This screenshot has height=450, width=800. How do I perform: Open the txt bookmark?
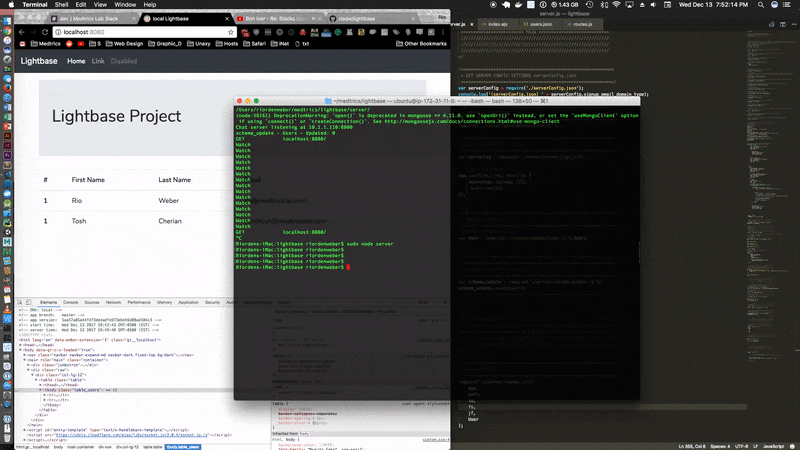pos(302,44)
